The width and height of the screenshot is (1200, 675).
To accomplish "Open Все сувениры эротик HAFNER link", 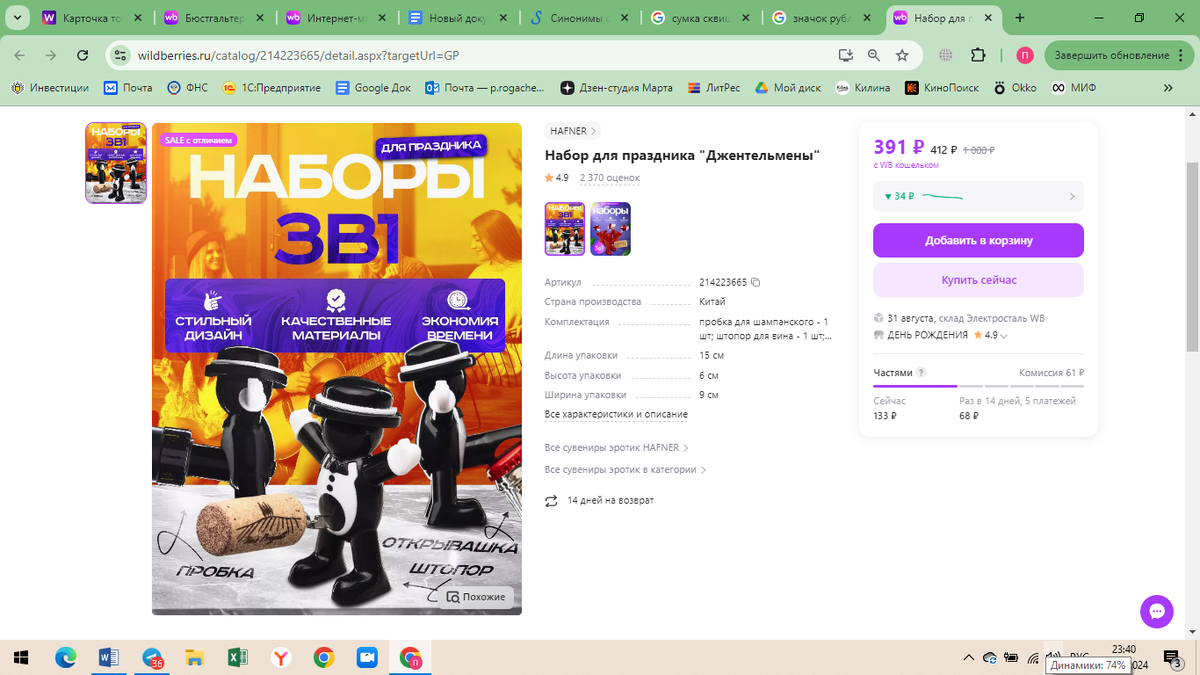I will pyautogui.click(x=616, y=448).
